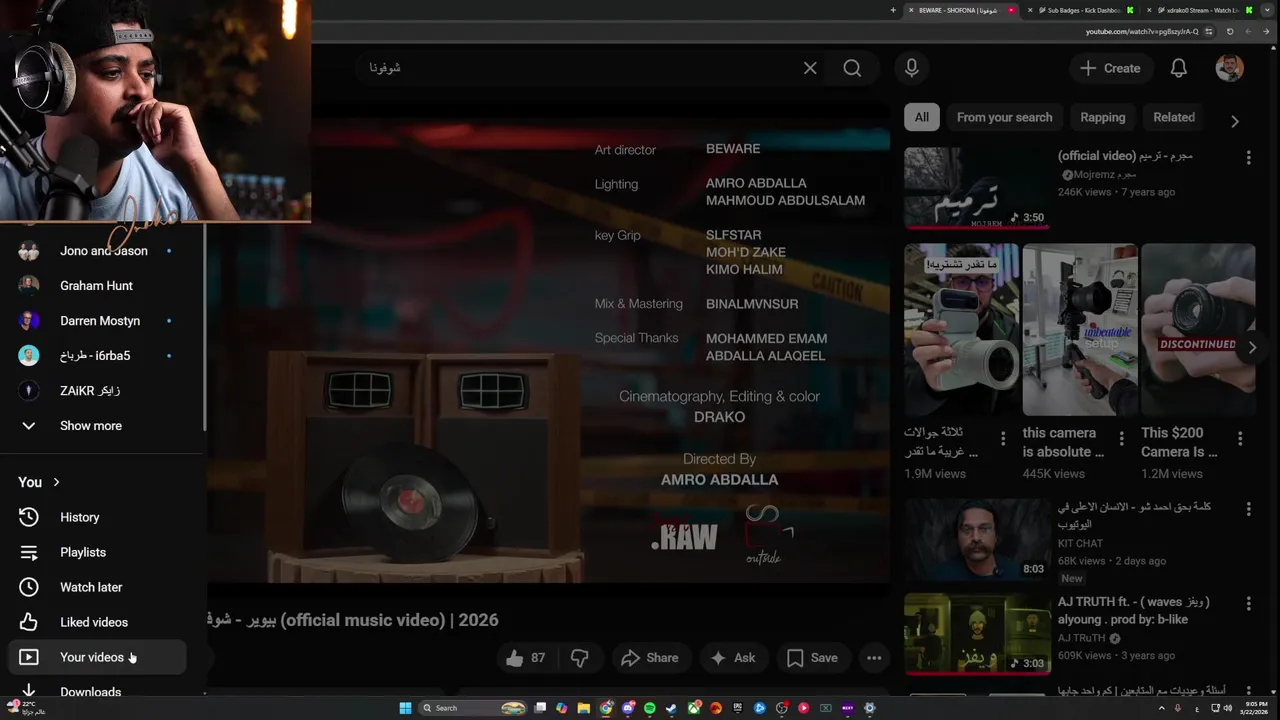The width and height of the screenshot is (1280, 720).
Task: Open the Graham Hunt channel
Action: click(96, 286)
